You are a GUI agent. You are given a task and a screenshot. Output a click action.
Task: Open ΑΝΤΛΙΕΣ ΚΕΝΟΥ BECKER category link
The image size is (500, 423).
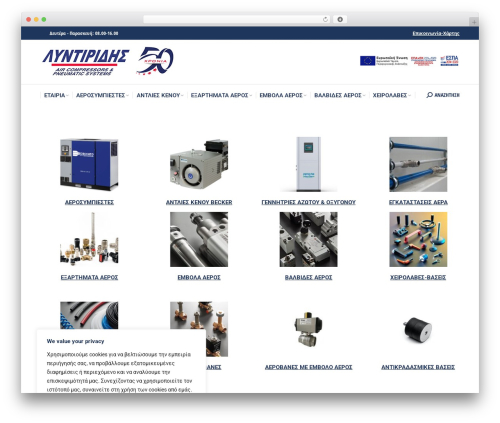pos(199,202)
